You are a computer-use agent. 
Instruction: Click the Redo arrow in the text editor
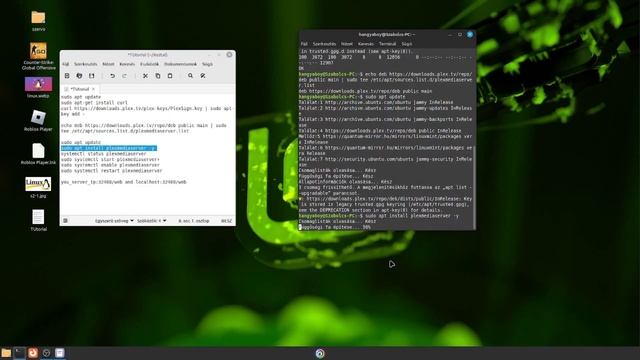tap(124, 76)
